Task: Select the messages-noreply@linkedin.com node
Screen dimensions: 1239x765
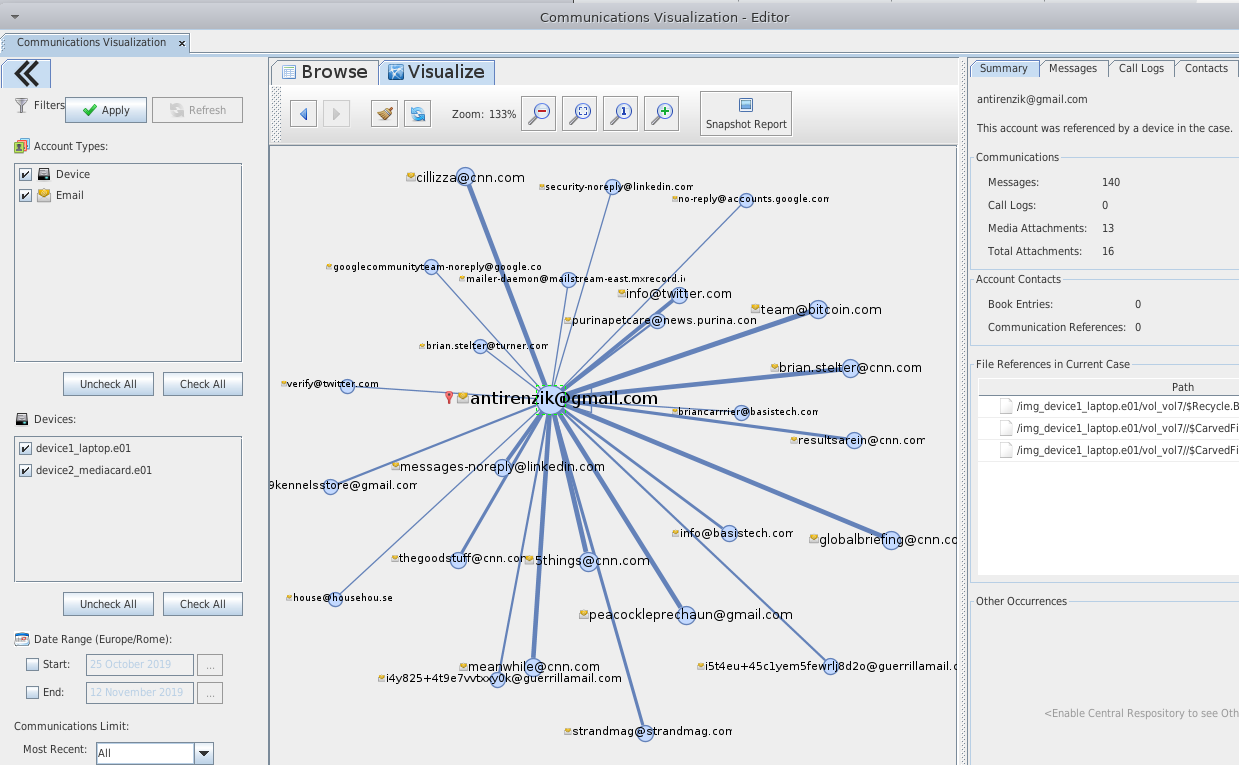Action: (504, 467)
